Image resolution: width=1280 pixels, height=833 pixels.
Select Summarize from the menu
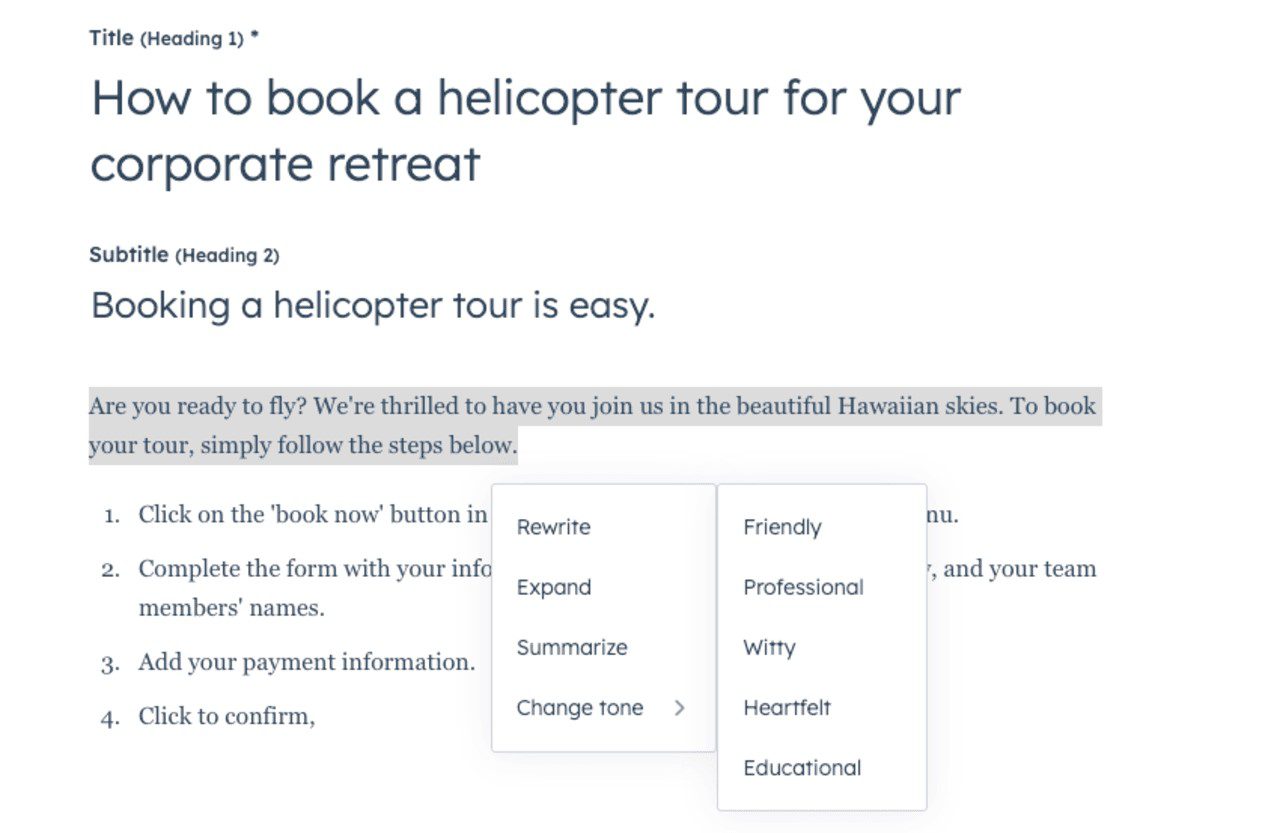coord(572,647)
